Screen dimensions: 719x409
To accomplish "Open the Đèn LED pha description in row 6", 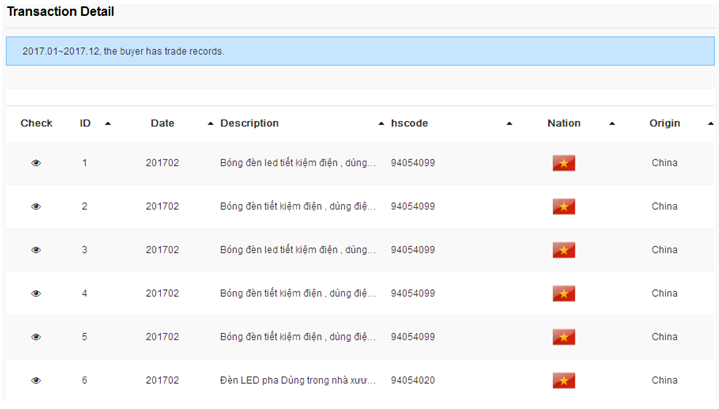I will [297, 381].
